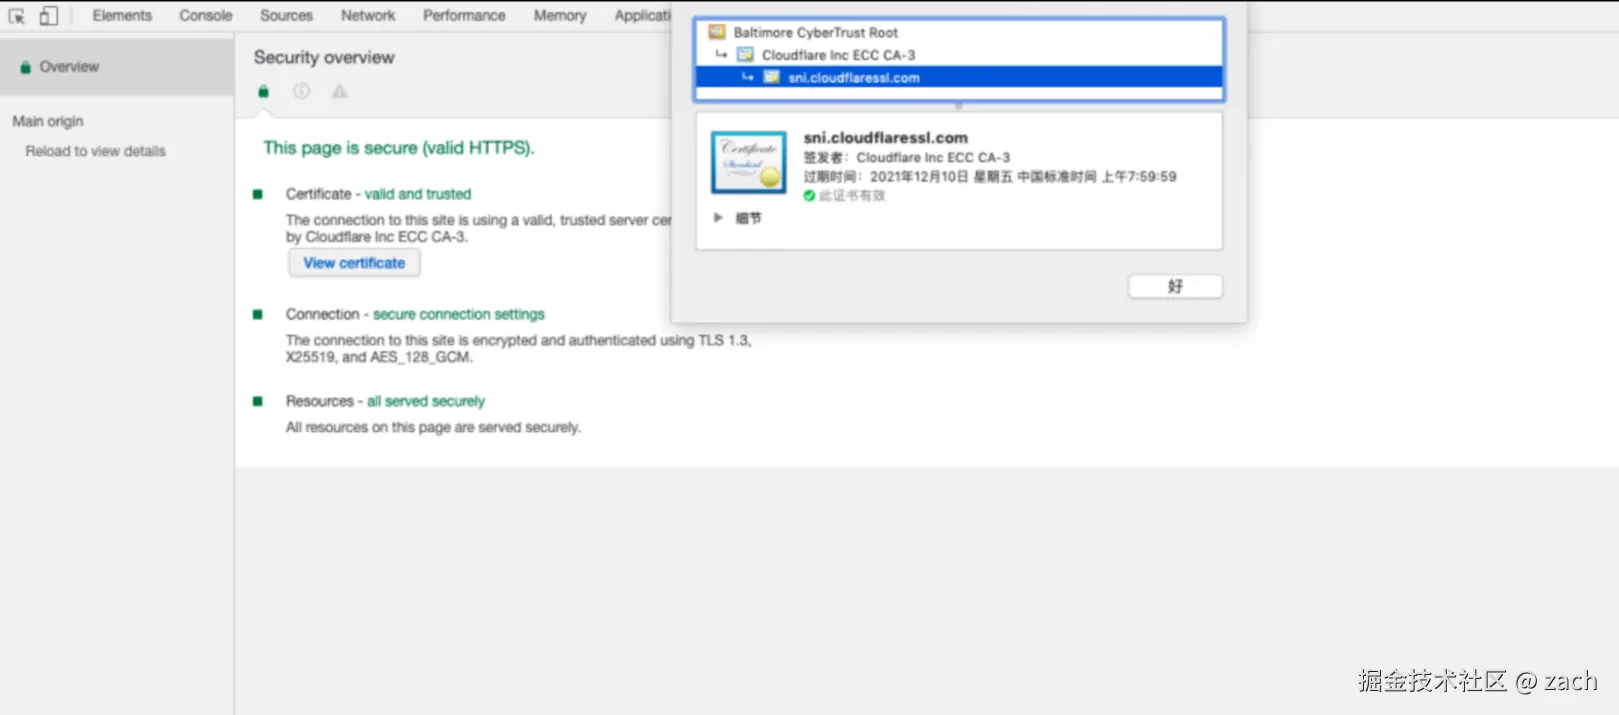Select sni.cloudflaressl.com in certificate chain
The width and height of the screenshot is (1619, 715).
pyautogui.click(x=959, y=77)
